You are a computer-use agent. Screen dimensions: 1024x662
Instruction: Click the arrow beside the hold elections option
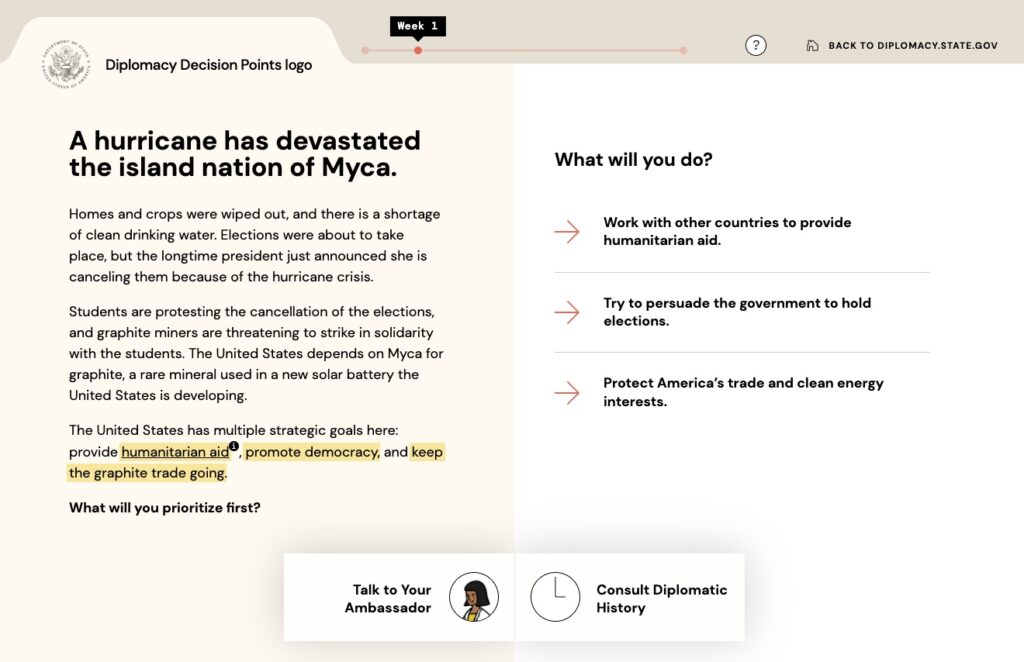(567, 312)
